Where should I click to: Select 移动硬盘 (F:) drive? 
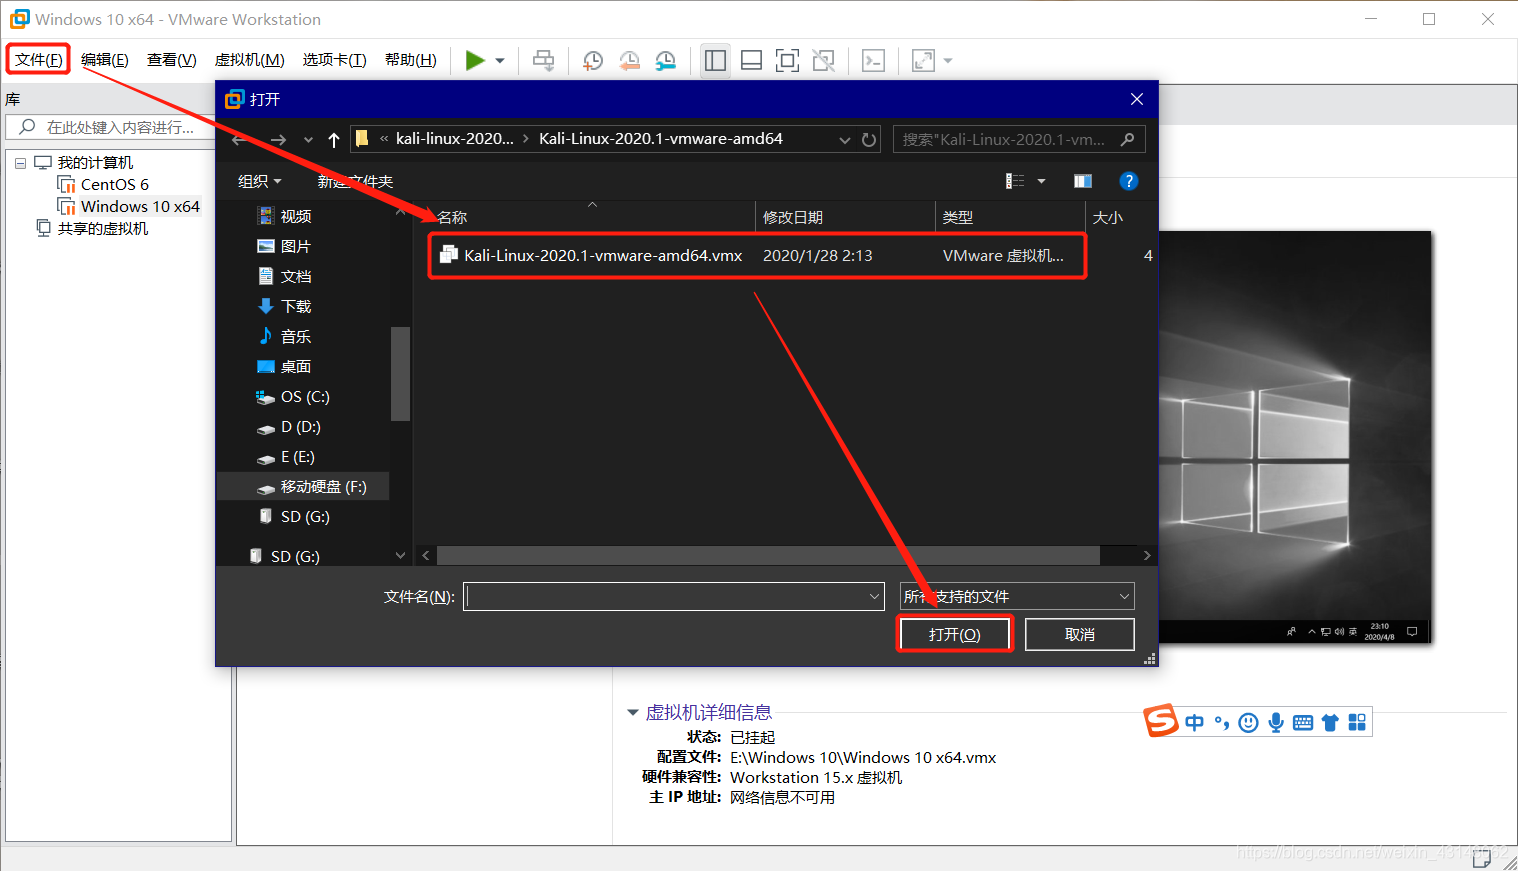303,486
